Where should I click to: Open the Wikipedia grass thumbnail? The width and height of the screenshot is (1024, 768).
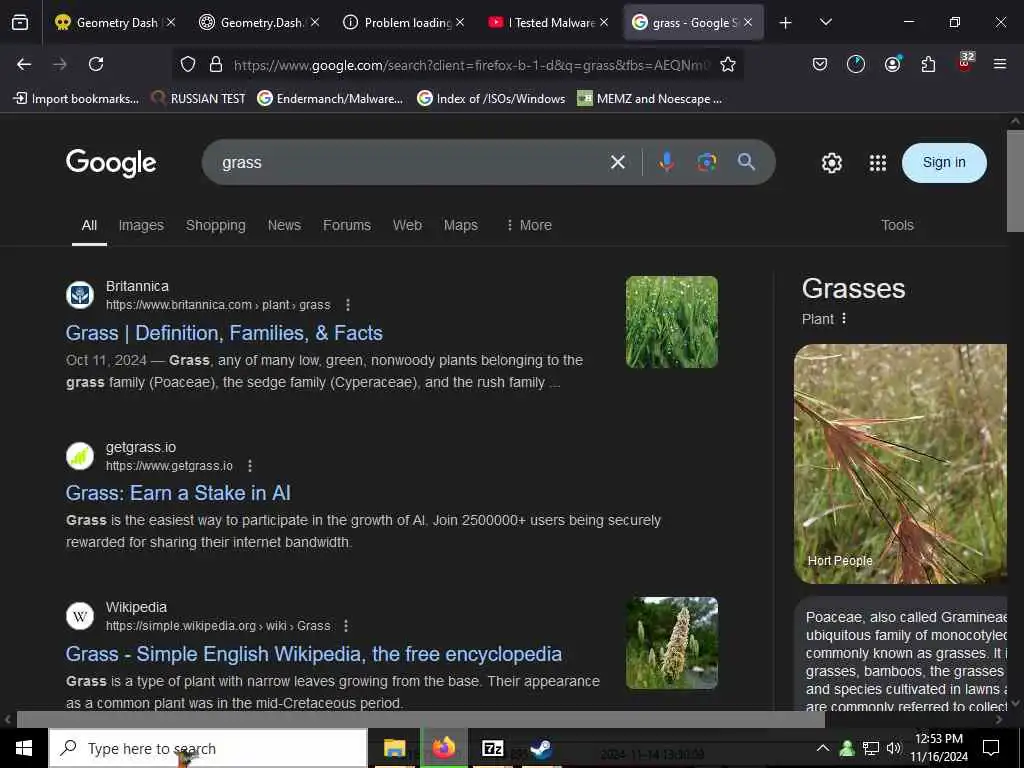tap(671, 643)
